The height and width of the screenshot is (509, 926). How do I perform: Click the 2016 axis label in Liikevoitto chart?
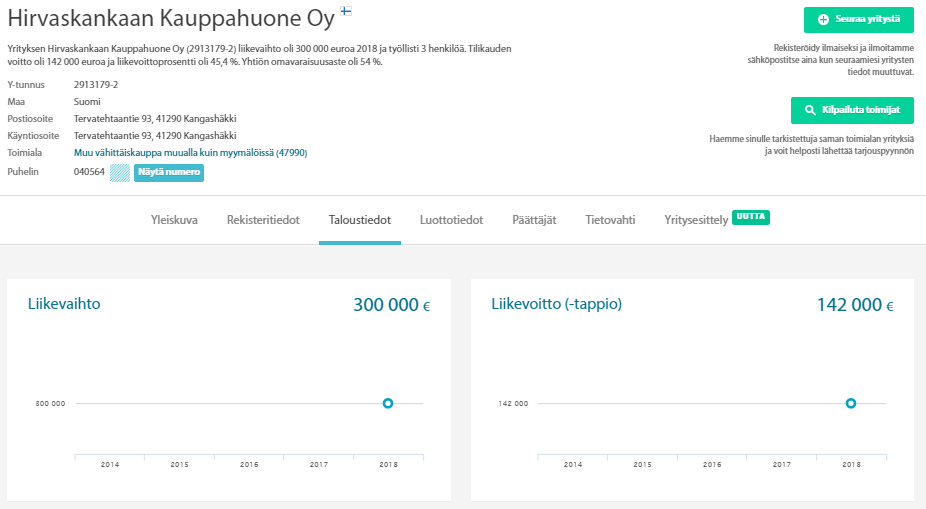pyautogui.click(x=712, y=465)
